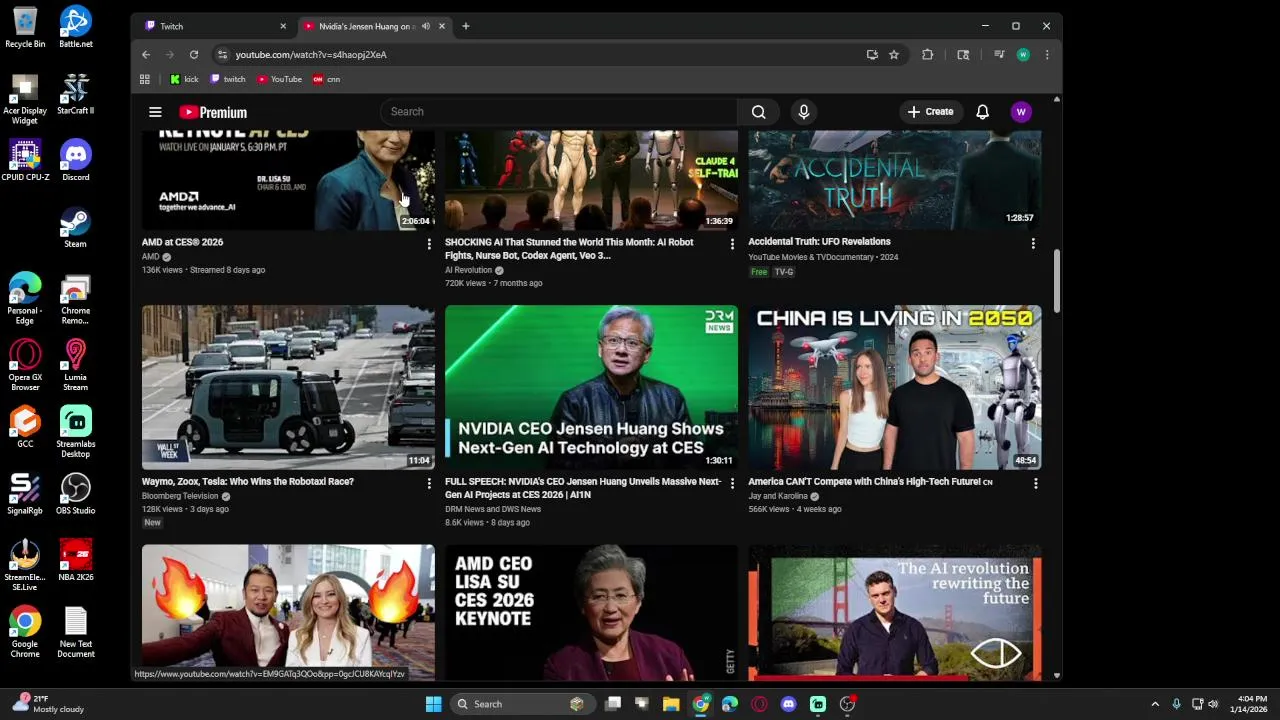Open the Steam desktop icon
1280x720 pixels.
point(75,228)
